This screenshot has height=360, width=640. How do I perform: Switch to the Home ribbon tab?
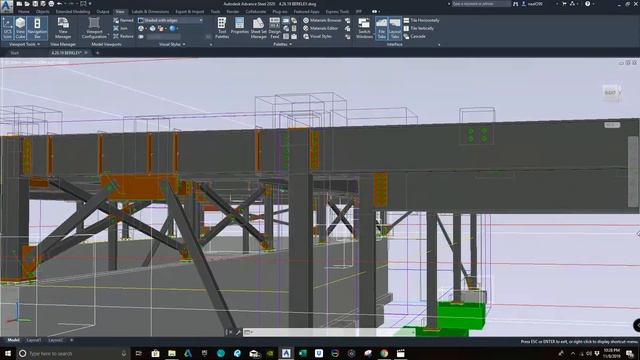23,12
